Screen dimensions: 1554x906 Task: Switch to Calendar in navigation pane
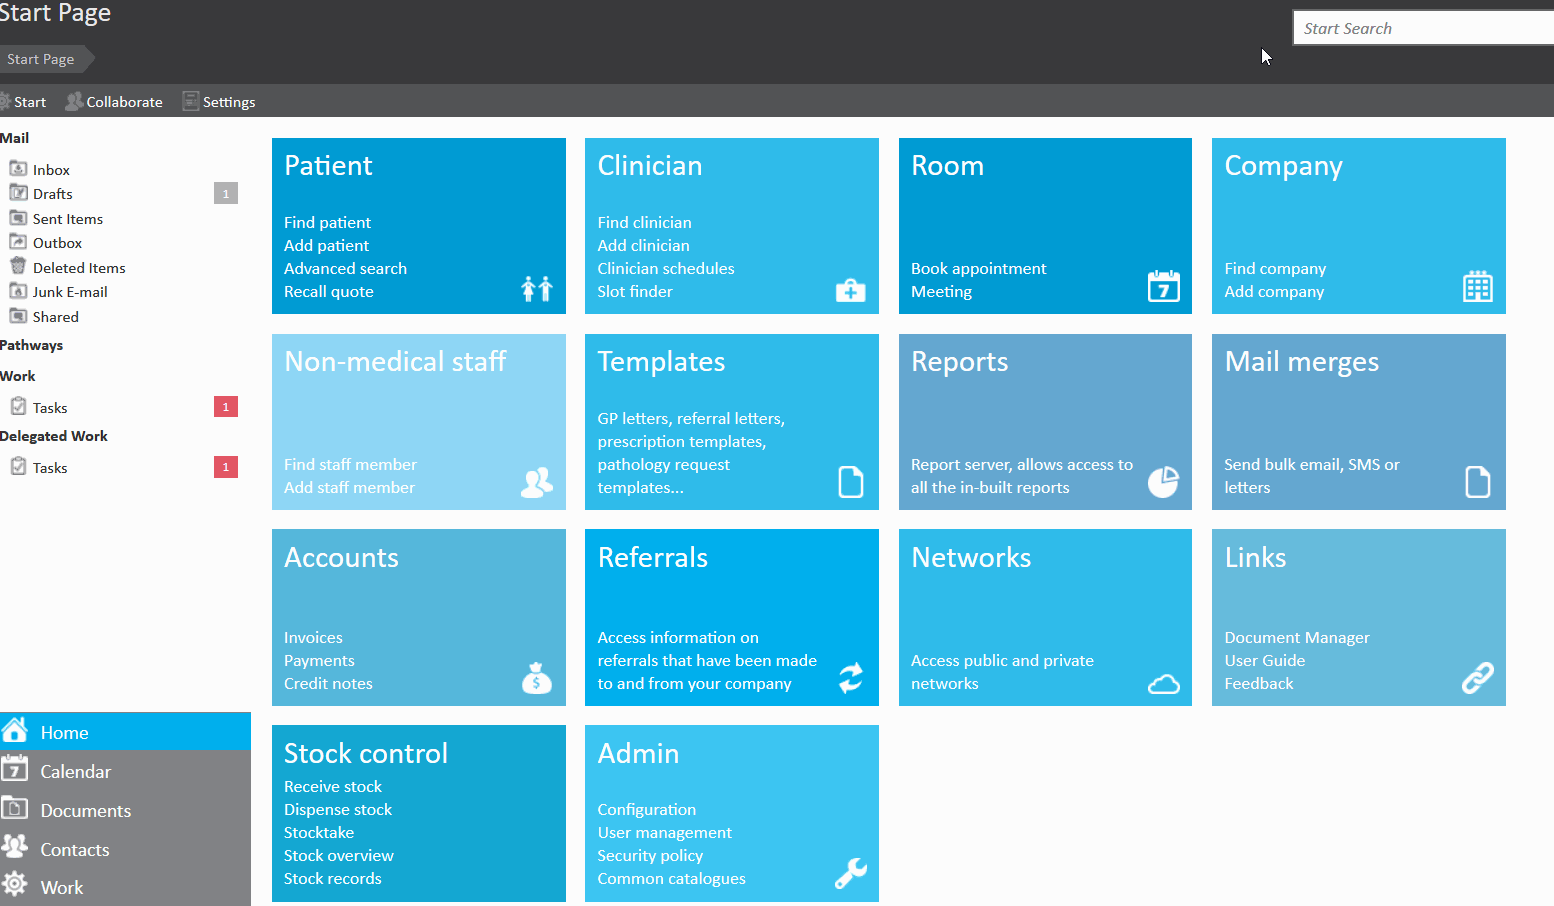pyautogui.click(x=75, y=771)
